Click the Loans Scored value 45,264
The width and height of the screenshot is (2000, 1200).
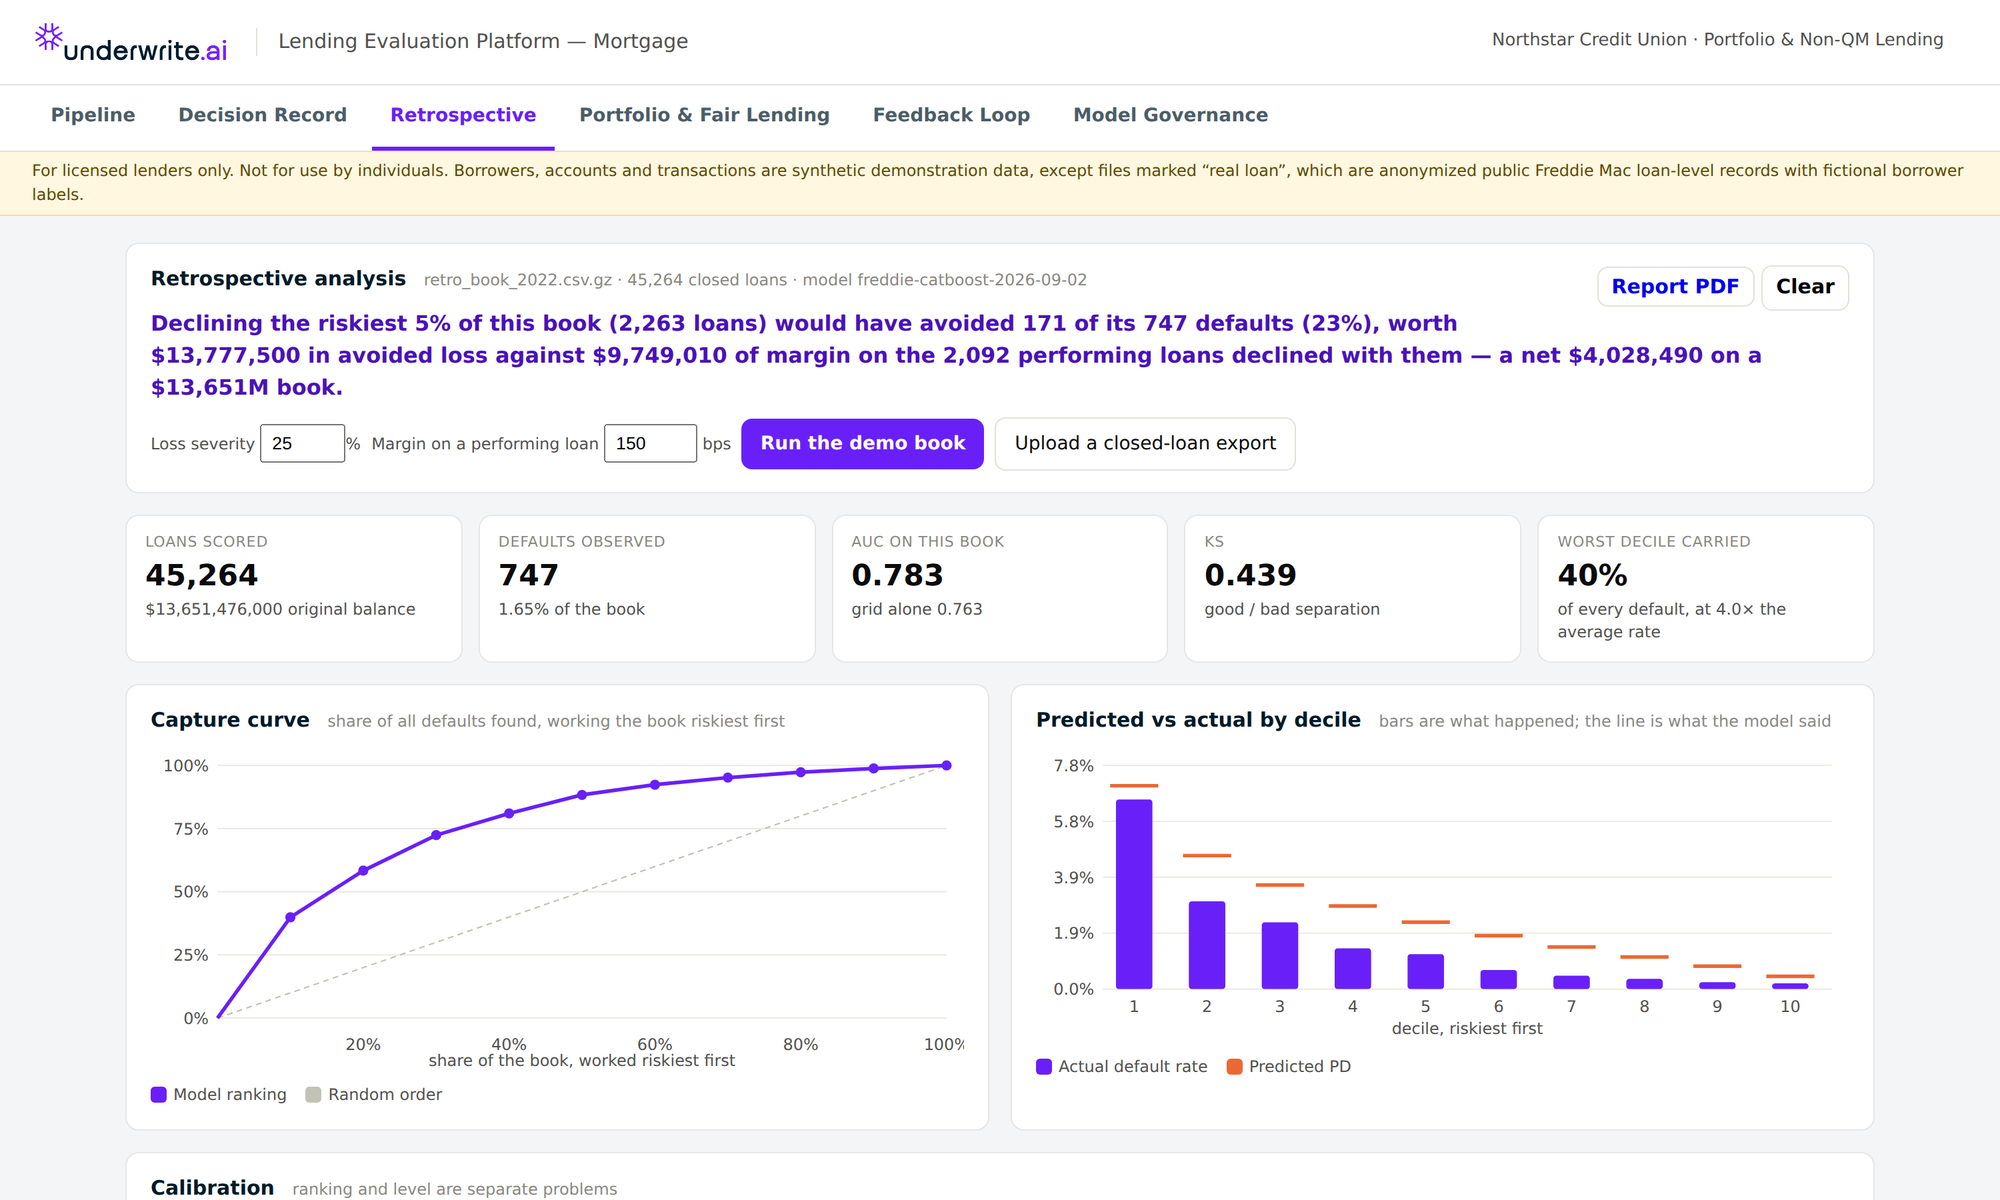click(x=202, y=575)
